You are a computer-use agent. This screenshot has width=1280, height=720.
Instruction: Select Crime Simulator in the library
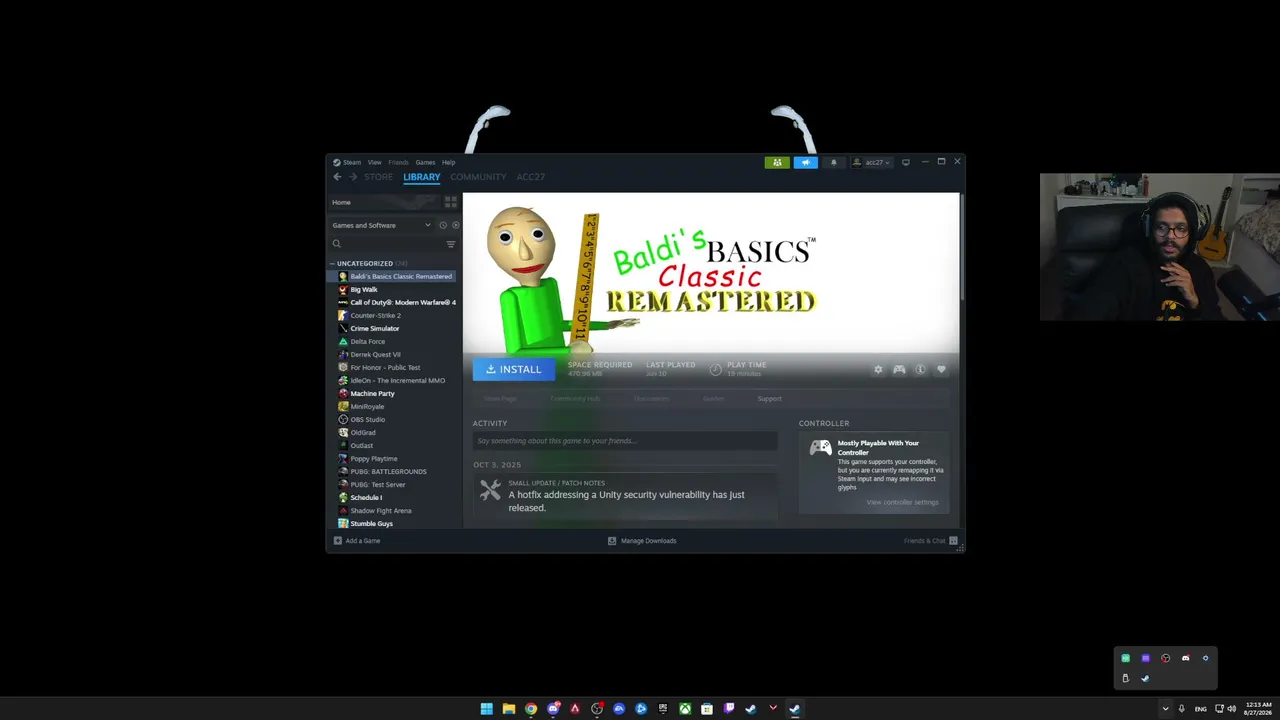click(393, 328)
